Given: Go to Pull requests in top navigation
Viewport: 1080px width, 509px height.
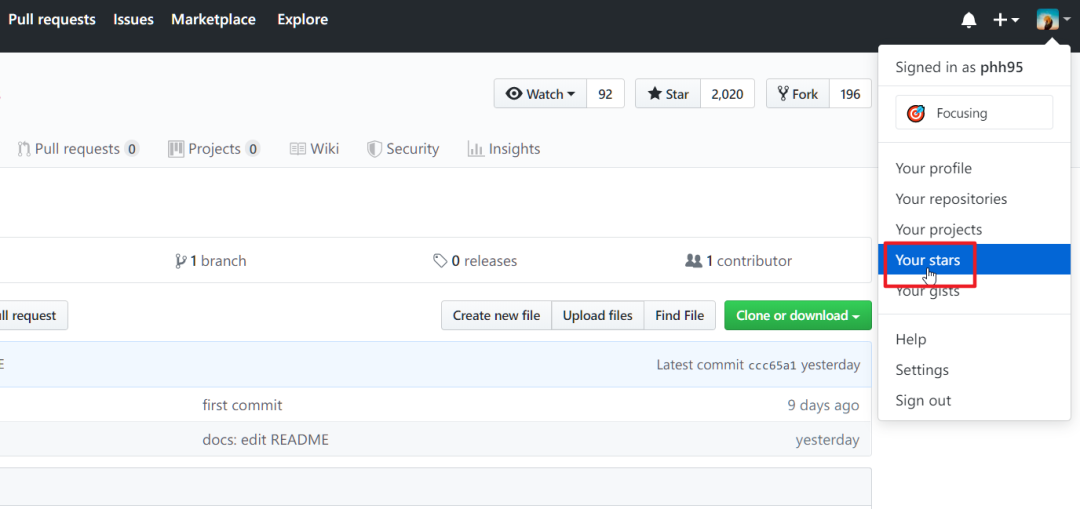Looking at the screenshot, I should click(x=52, y=20).
